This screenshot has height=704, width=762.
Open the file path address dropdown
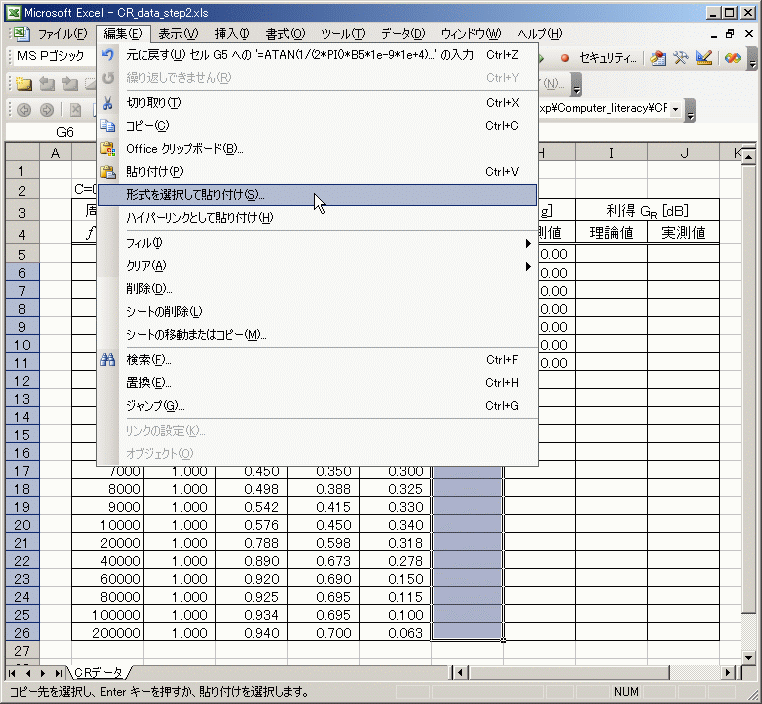(x=676, y=109)
